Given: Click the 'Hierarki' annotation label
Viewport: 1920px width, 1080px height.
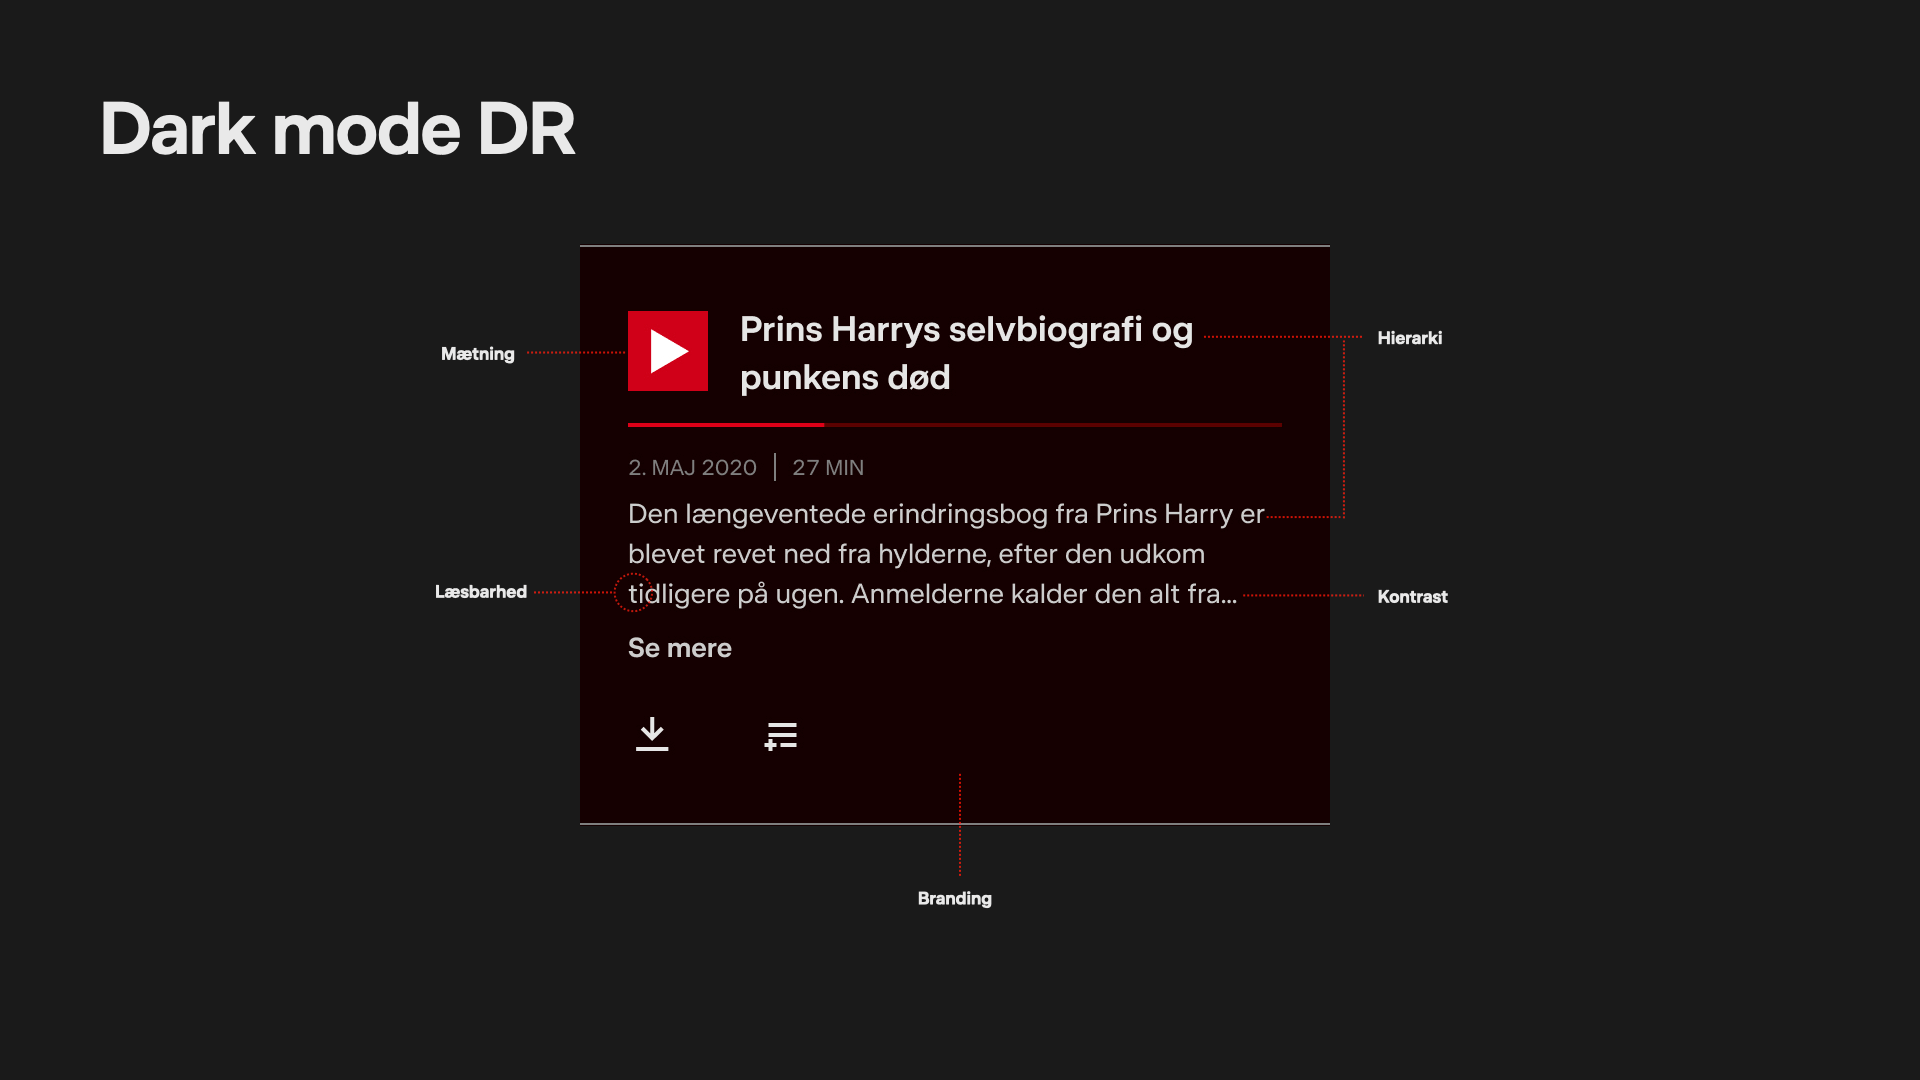Looking at the screenshot, I should click(1410, 338).
